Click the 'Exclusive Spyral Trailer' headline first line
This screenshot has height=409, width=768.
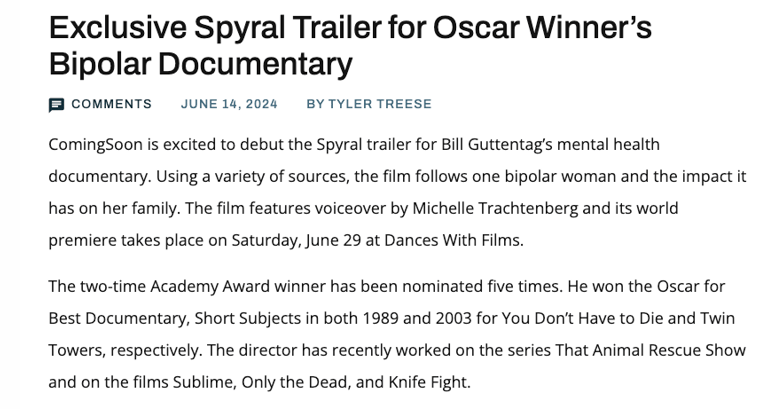pyautogui.click(x=350, y=27)
